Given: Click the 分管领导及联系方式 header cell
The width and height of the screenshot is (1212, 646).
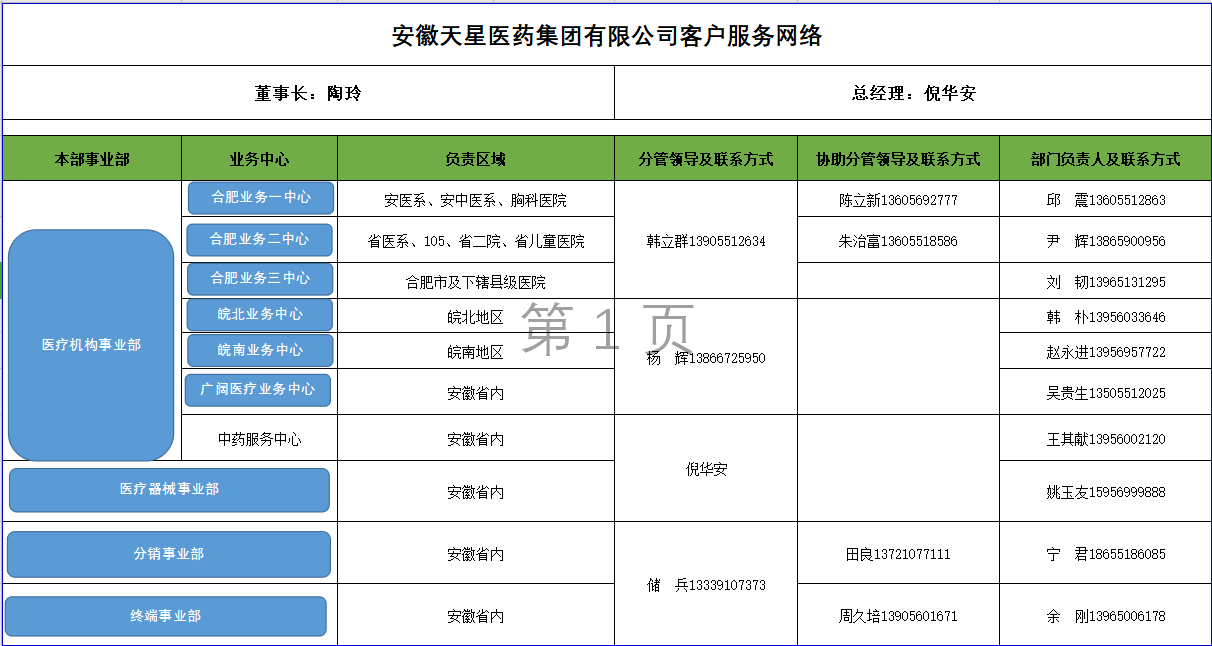Looking at the screenshot, I should click(x=706, y=159).
